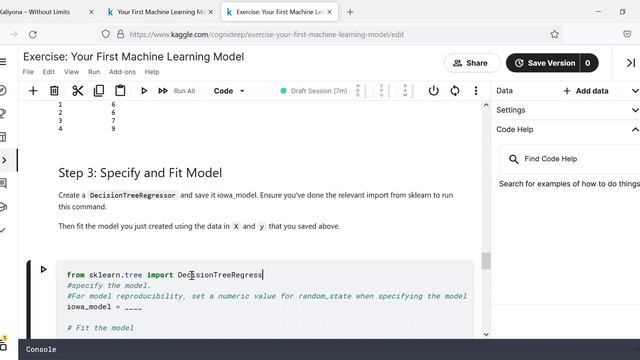Collapse the Code Help panel chevron

(635, 129)
